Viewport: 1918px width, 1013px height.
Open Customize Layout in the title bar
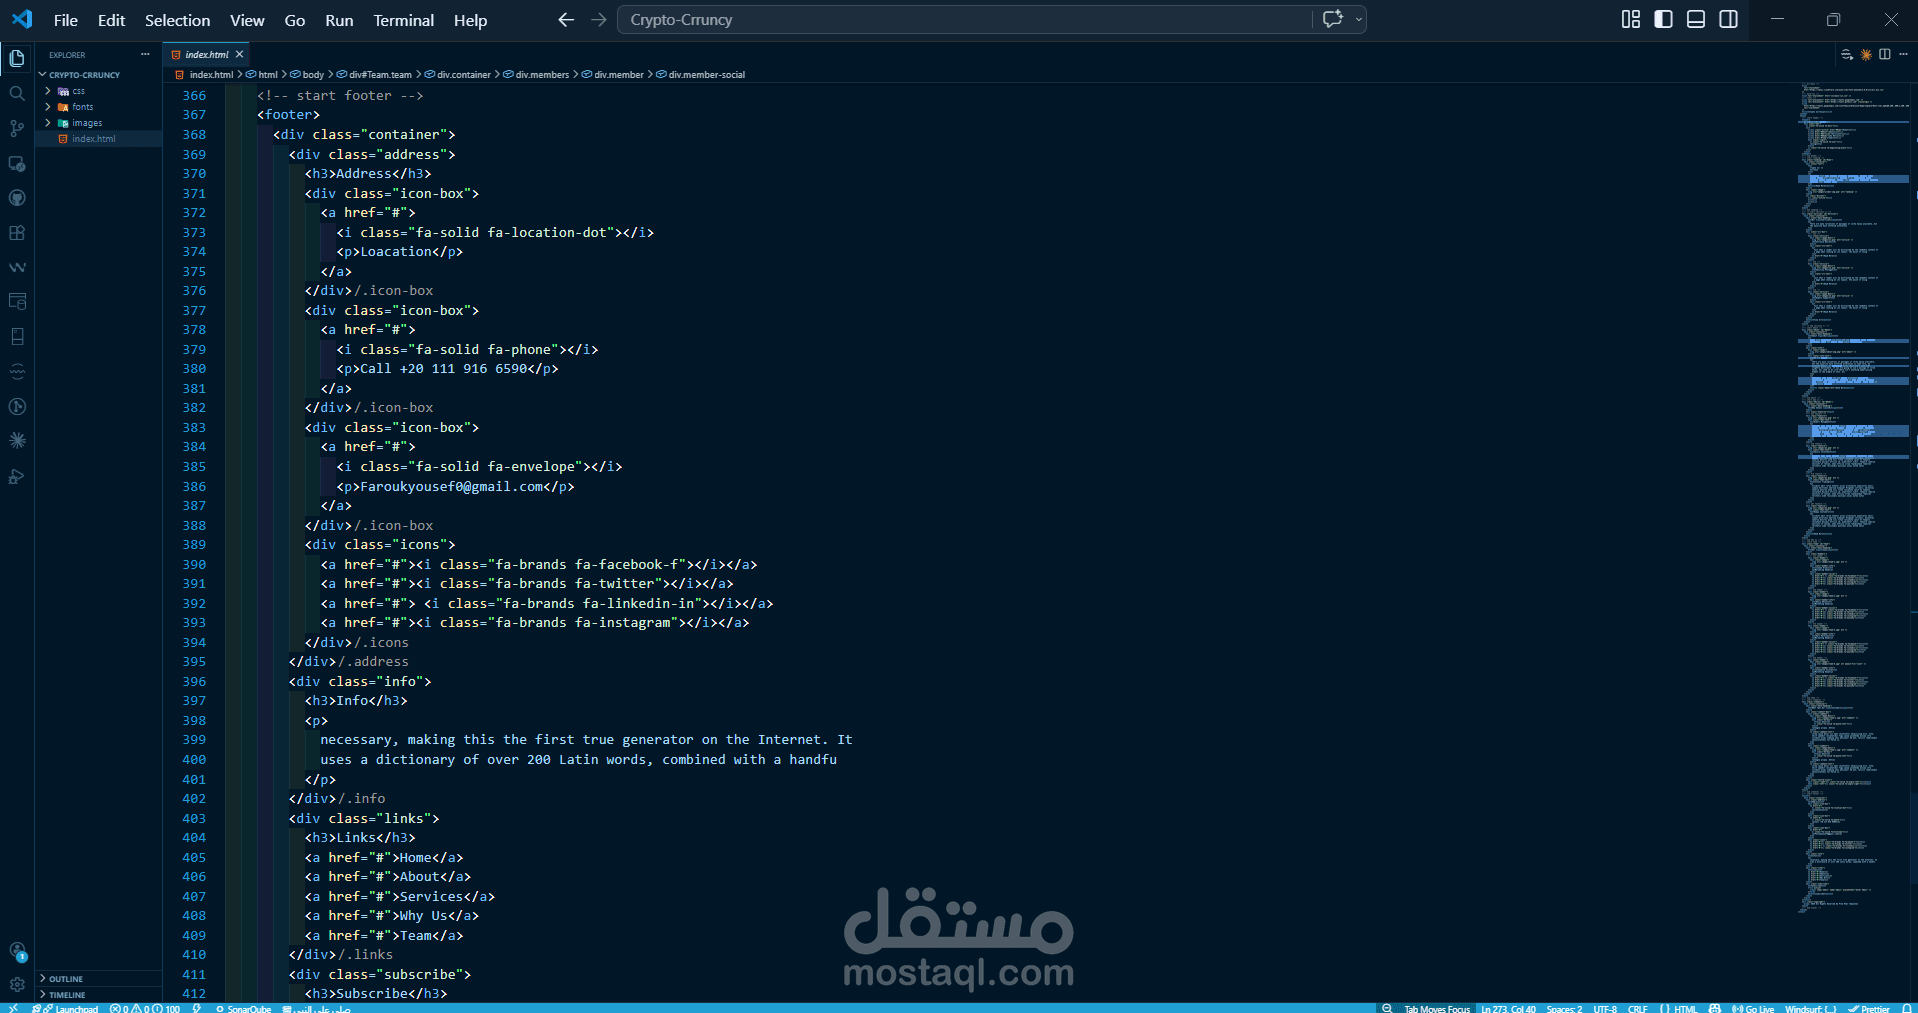tap(1631, 19)
